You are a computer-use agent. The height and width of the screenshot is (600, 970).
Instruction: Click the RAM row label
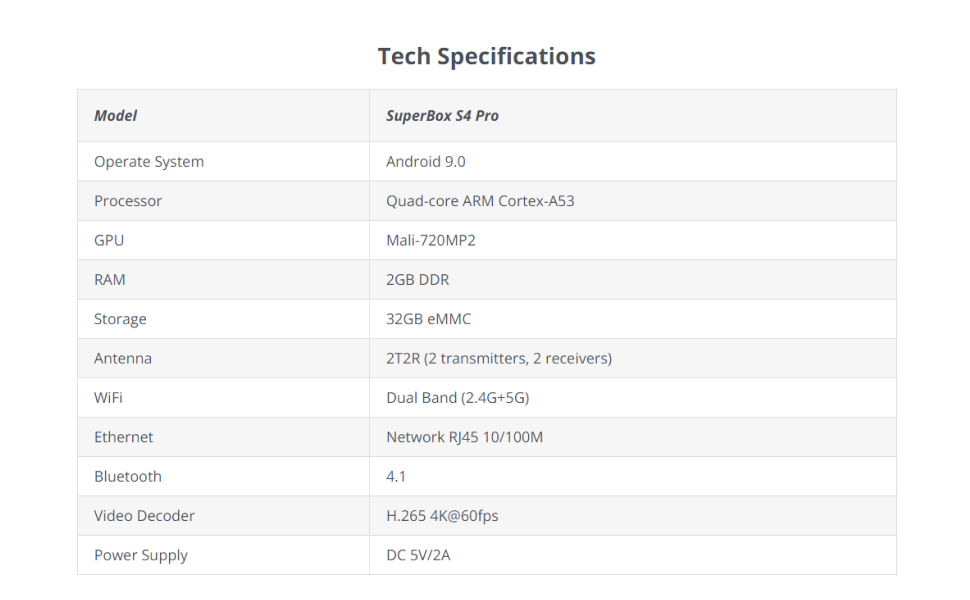[110, 280]
